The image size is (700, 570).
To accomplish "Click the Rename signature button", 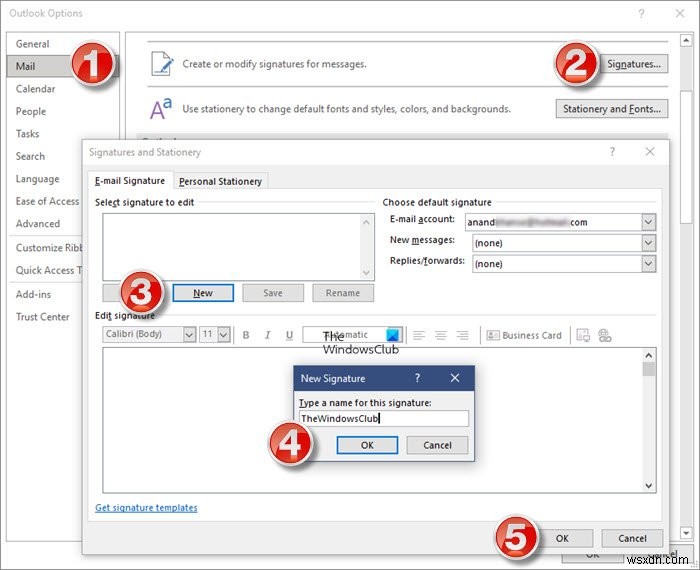I will click(x=343, y=293).
